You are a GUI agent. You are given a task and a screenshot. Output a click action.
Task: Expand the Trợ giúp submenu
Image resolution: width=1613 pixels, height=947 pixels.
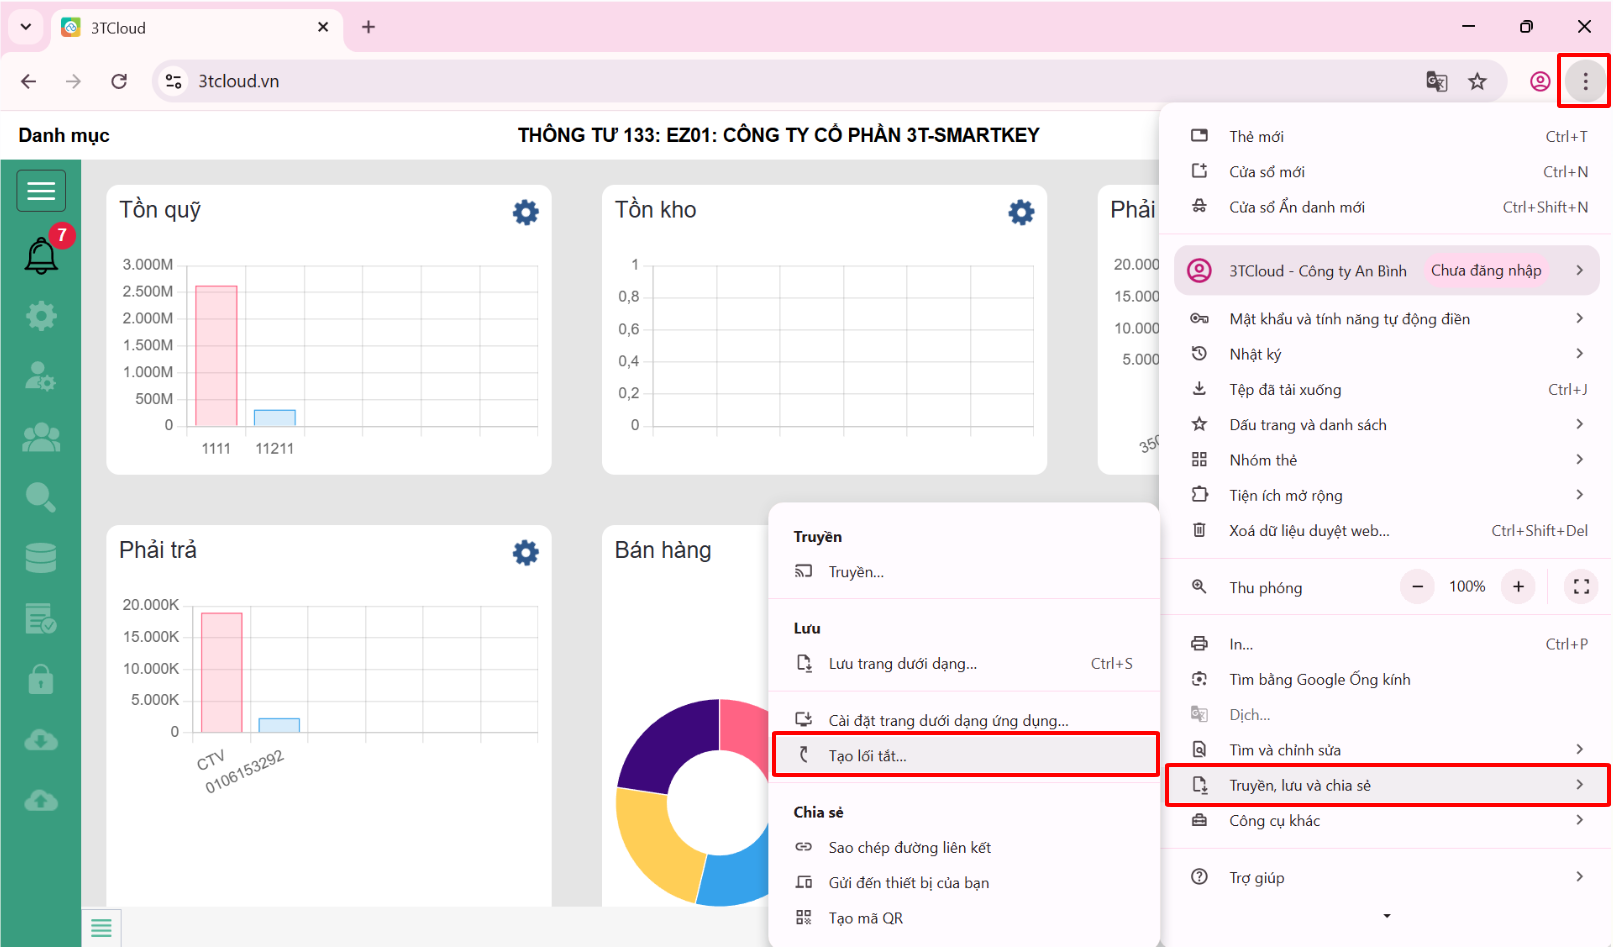pyautogui.click(x=1386, y=878)
